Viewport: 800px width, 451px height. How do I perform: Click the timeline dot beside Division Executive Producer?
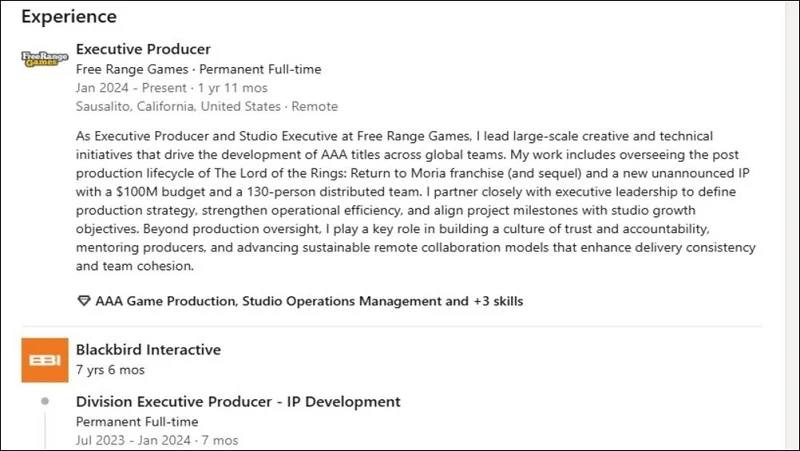tap(44, 402)
